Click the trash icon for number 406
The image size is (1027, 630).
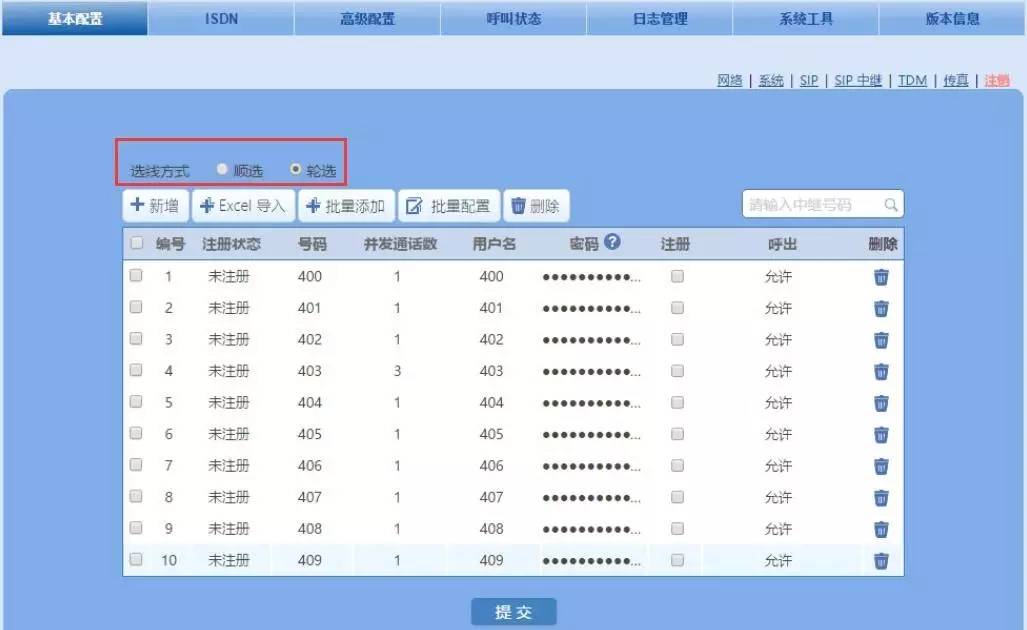[x=881, y=466]
